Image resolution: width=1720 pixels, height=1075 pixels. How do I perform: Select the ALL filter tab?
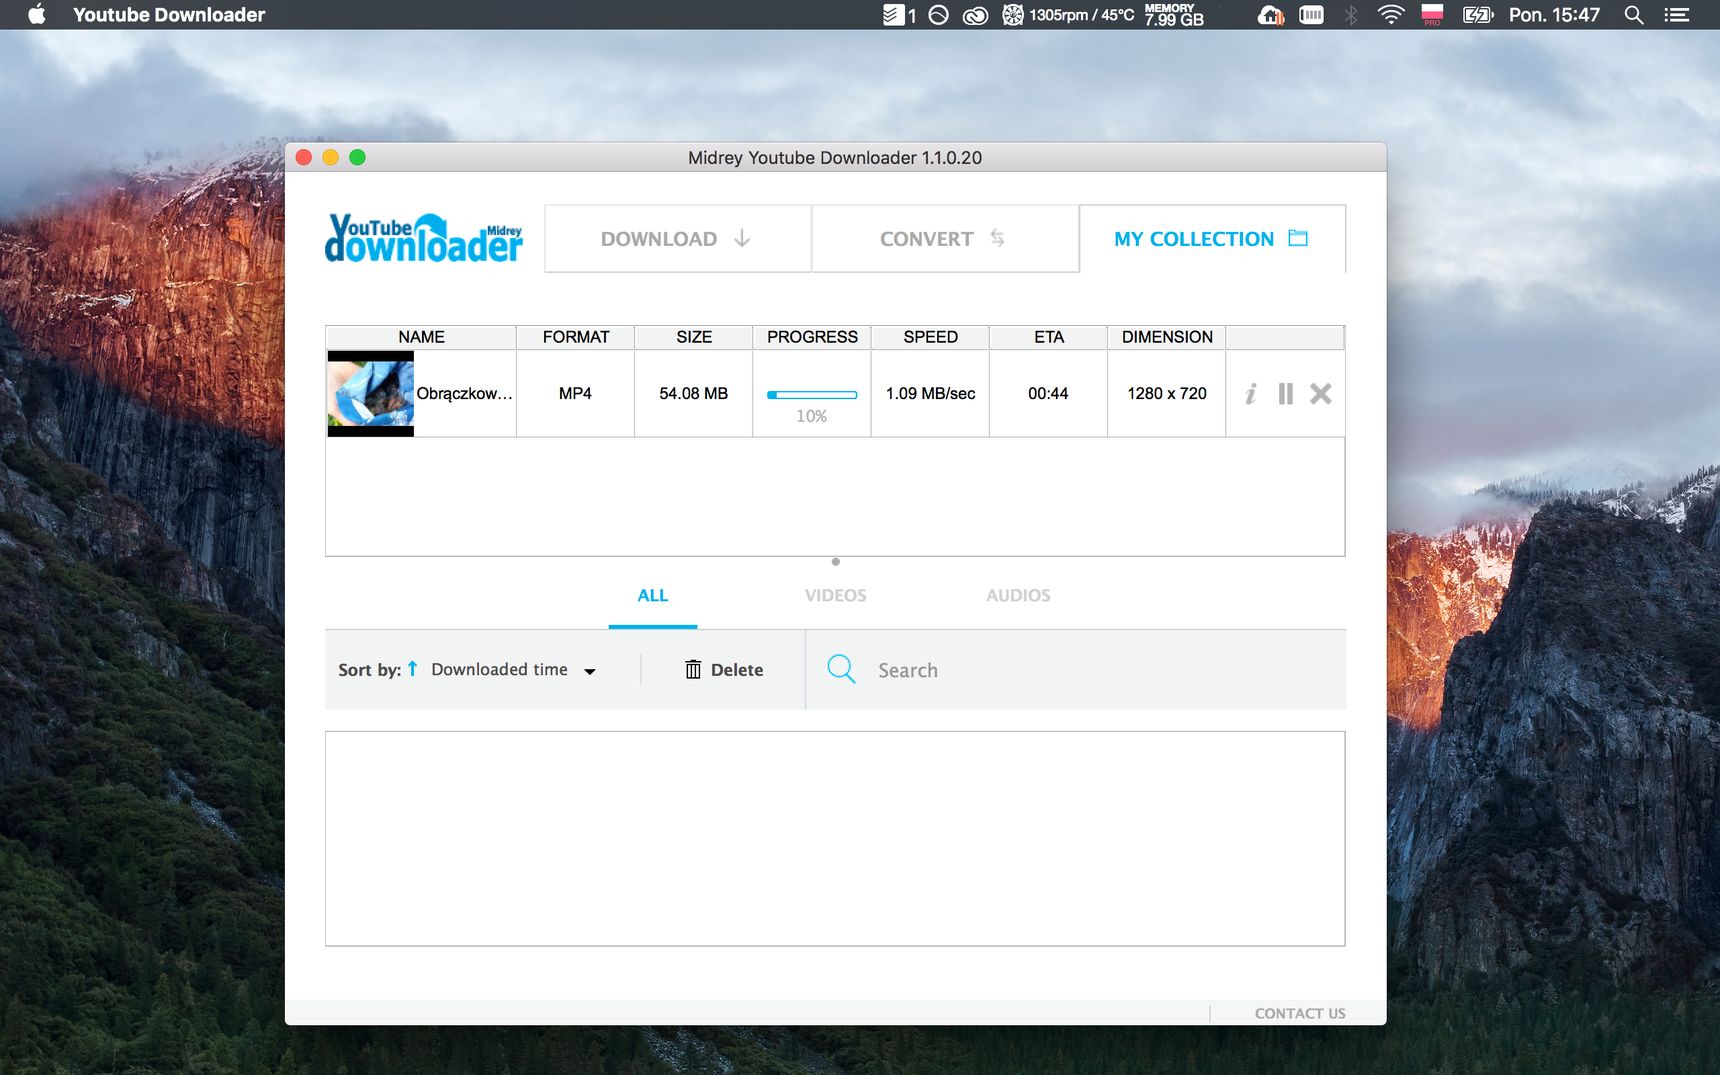point(653,595)
